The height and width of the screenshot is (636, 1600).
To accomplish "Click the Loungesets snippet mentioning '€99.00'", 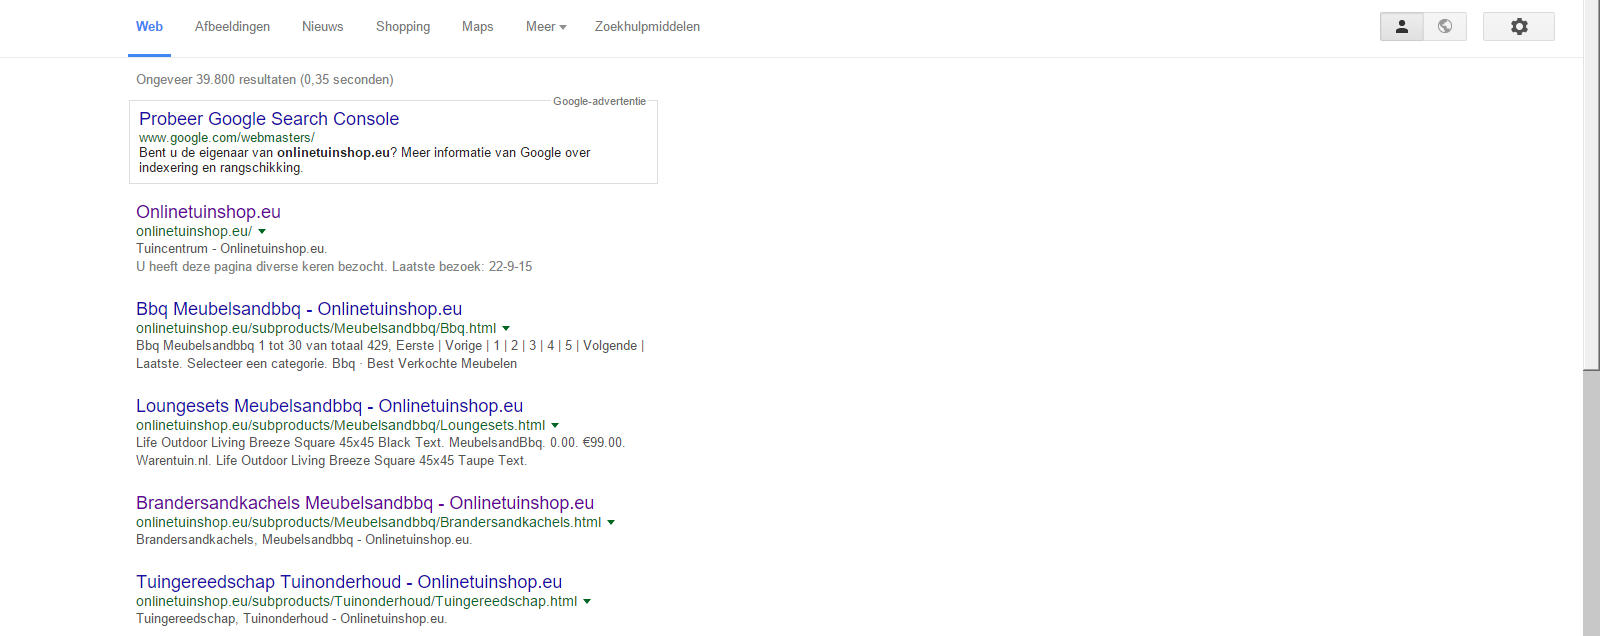I will 380,452.
